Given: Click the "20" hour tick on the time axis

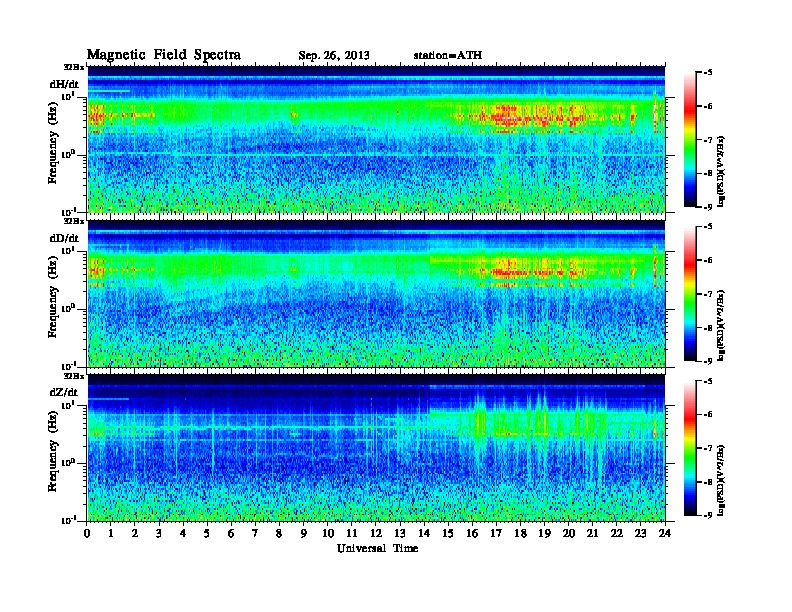Looking at the screenshot, I should 569,533.
